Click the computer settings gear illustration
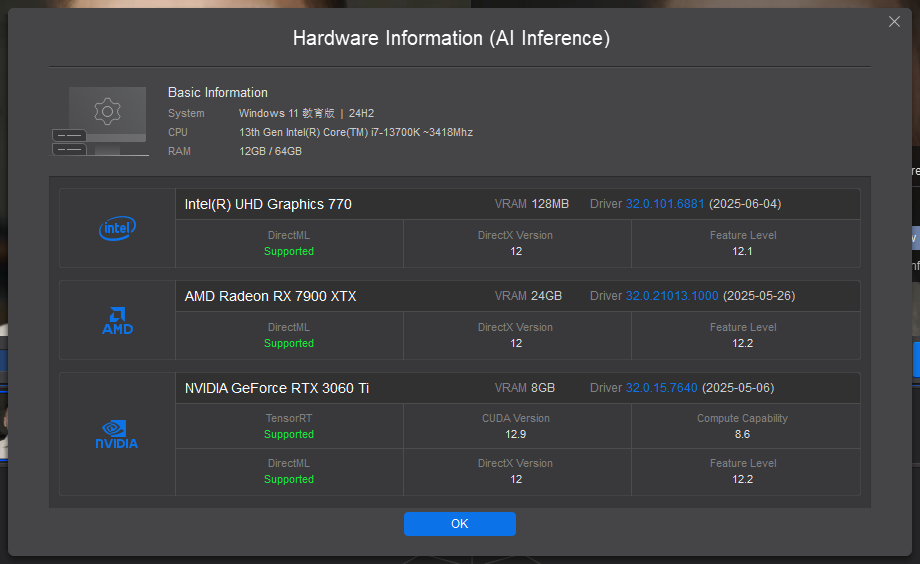Image resolution: width=920 pixels, height=564 pixels. (x=100, y=121)
